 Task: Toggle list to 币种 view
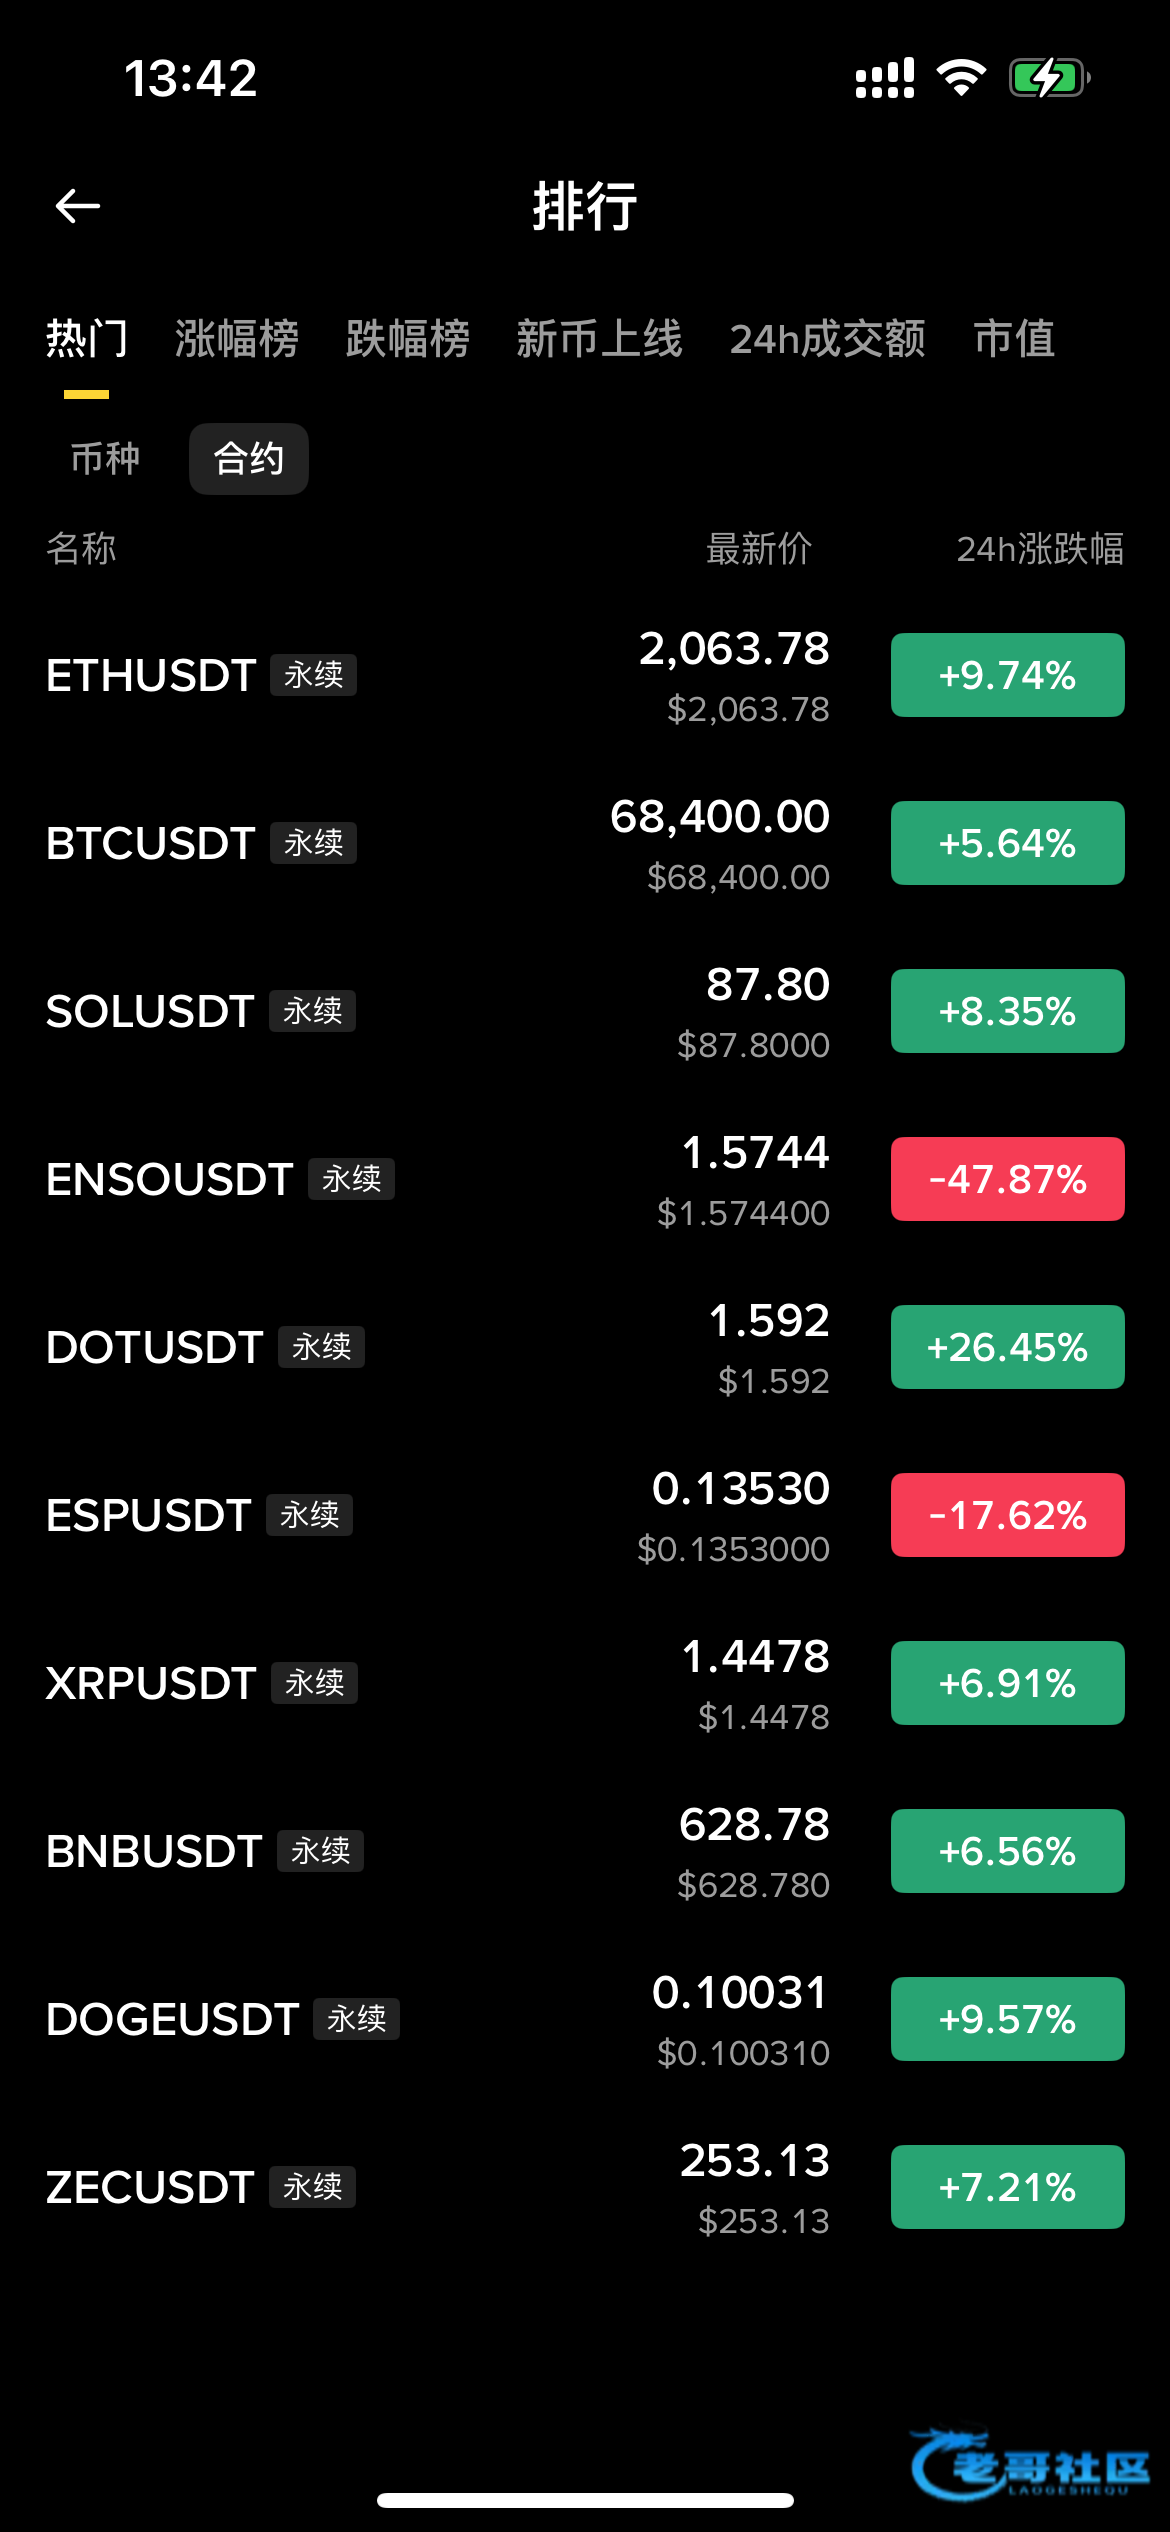[105, 459]
